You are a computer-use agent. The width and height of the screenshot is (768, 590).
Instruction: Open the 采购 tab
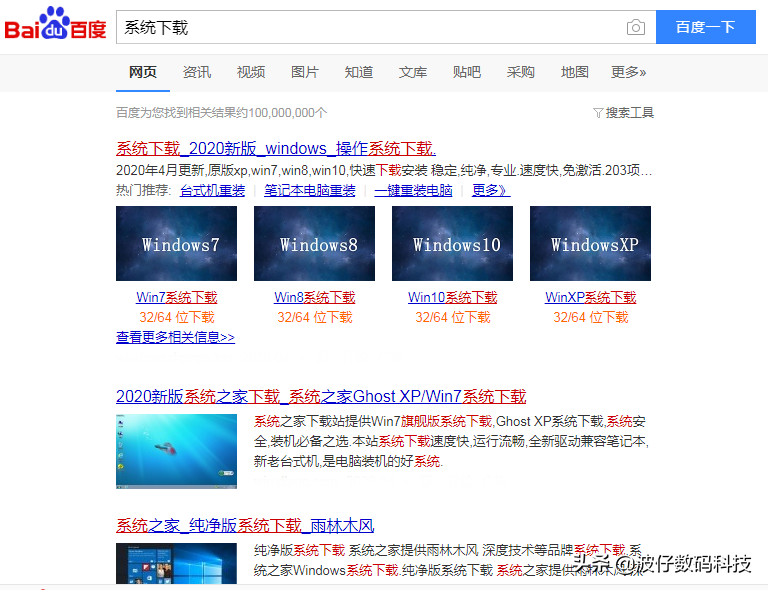(x=521, y=72)
